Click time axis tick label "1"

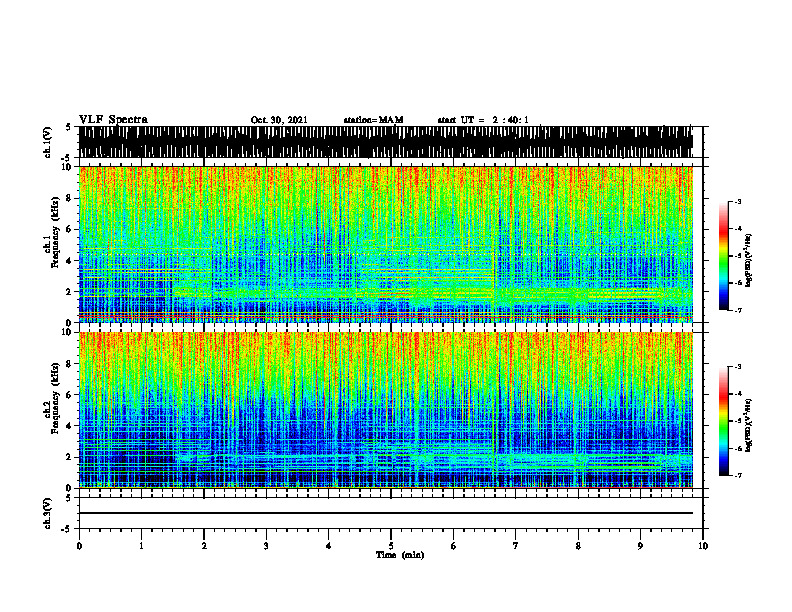click(x=141, y=546)
